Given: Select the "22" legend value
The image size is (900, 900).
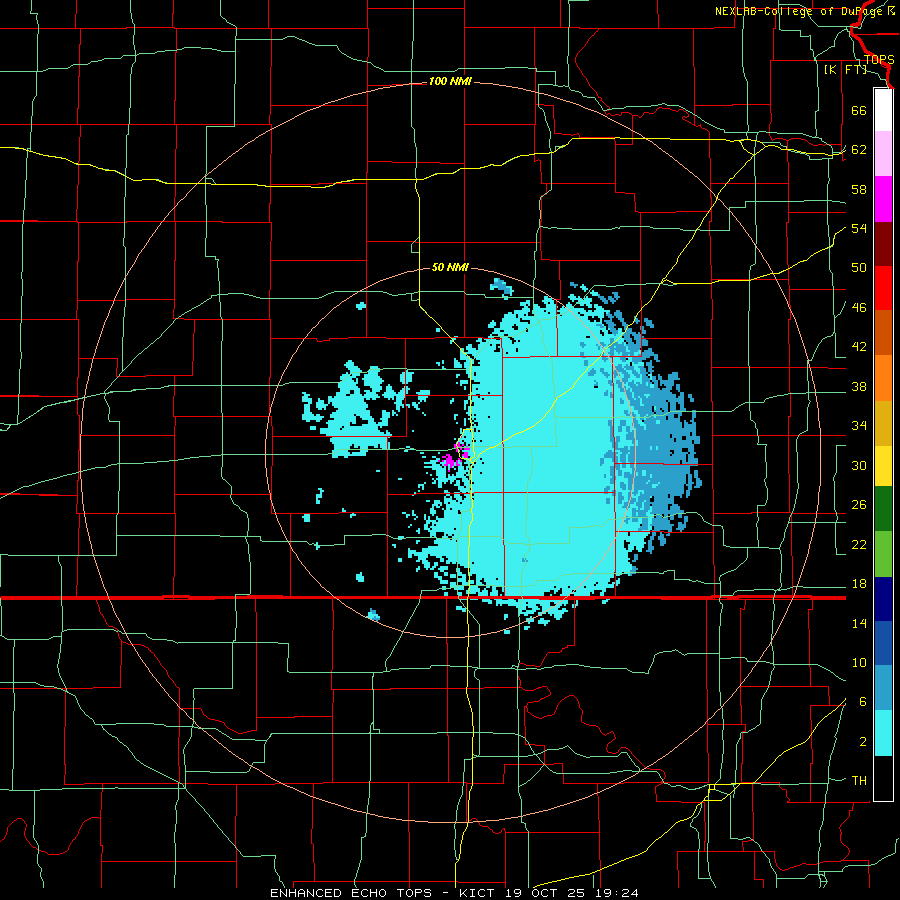Looking at the screenshot, I should point(859,545).
